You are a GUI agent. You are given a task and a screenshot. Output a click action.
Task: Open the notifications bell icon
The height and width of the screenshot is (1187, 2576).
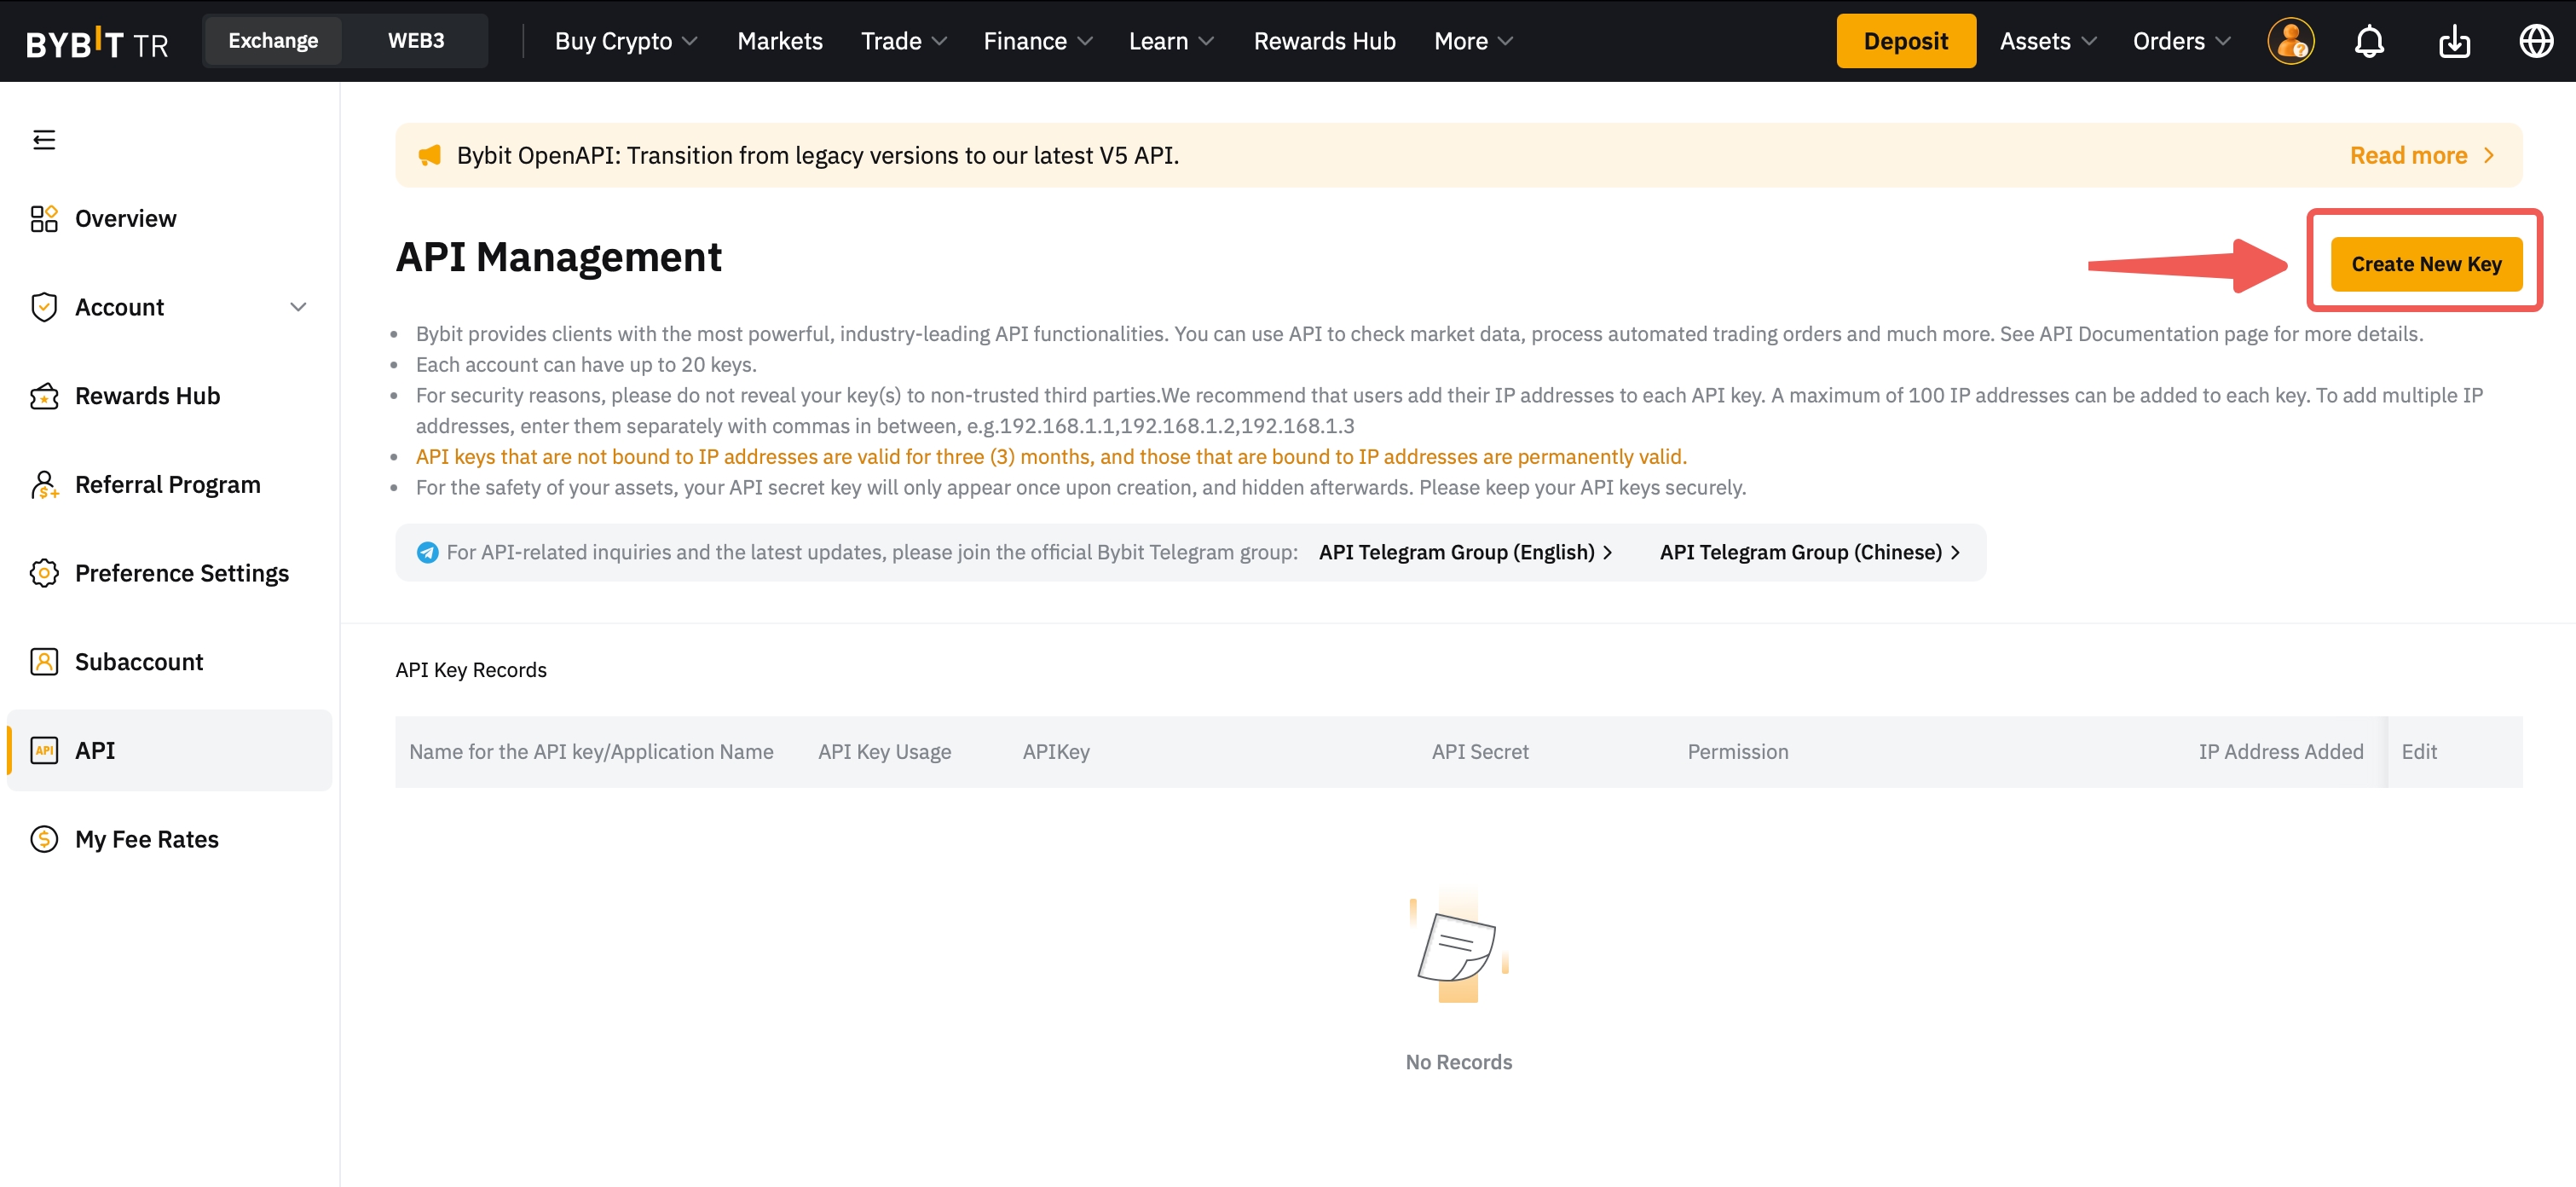(2369, 41)
